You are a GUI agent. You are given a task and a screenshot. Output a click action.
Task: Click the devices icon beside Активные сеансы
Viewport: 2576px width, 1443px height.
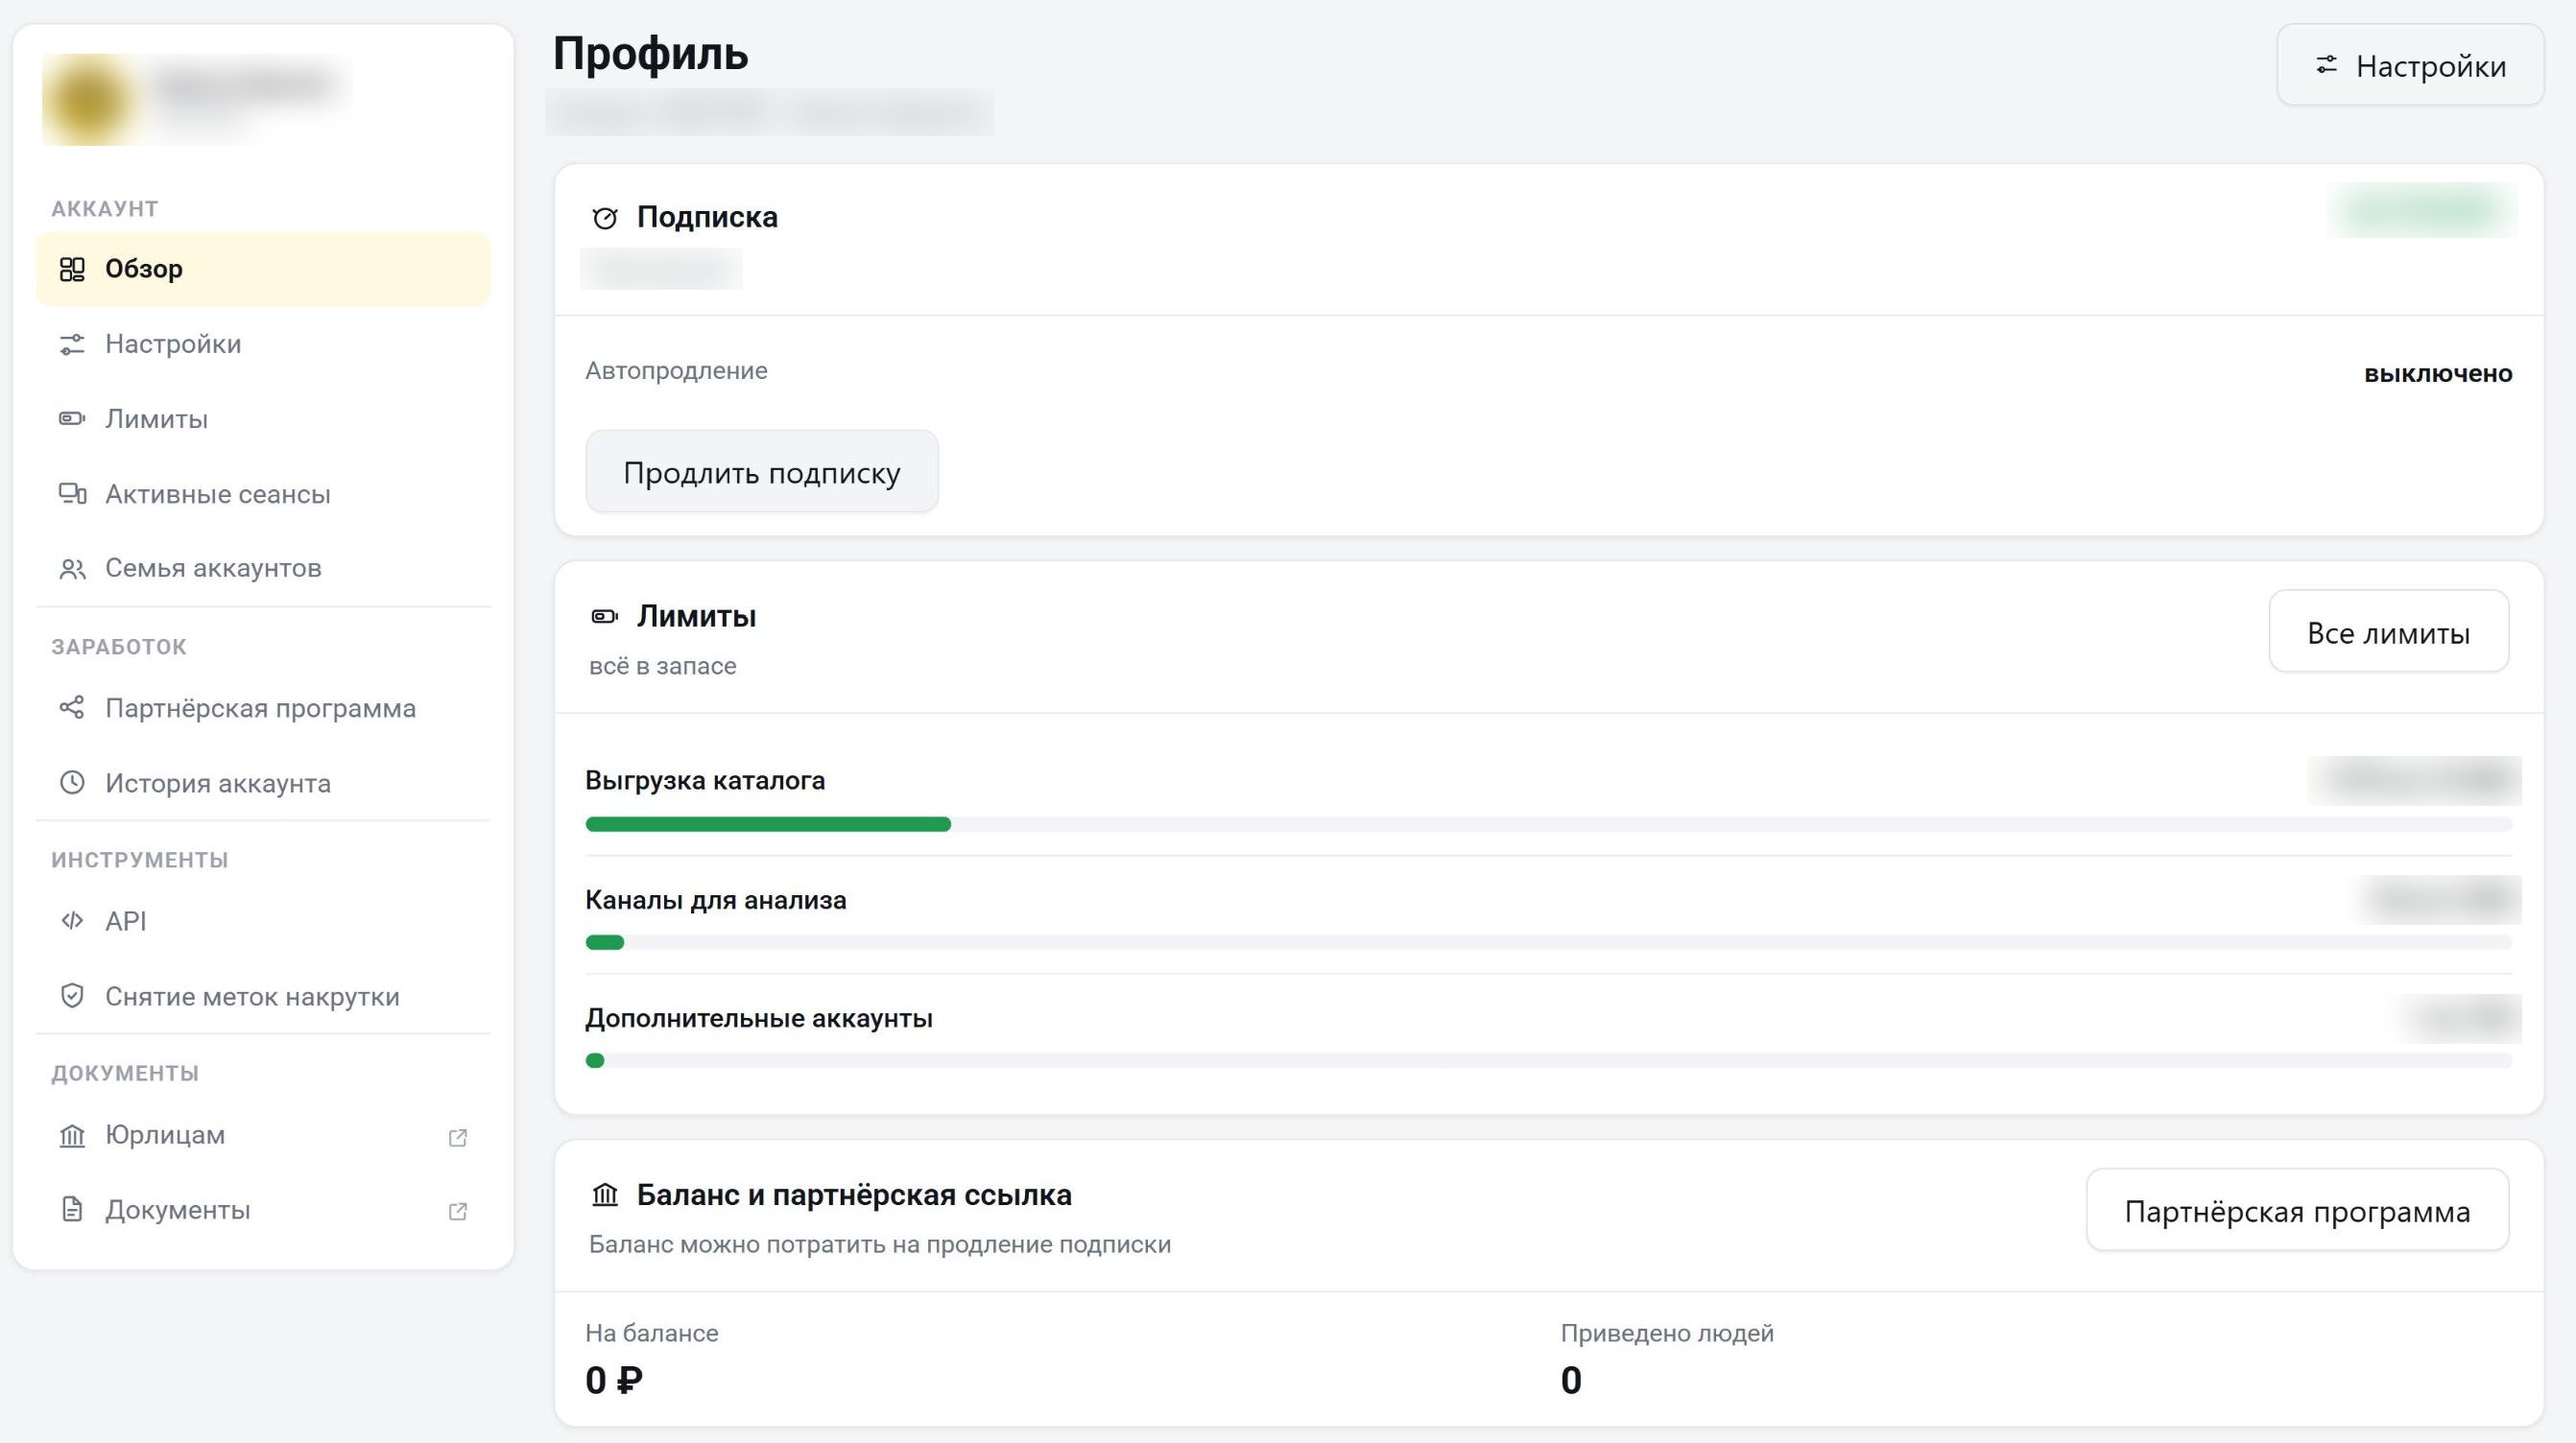coord(72,493)
